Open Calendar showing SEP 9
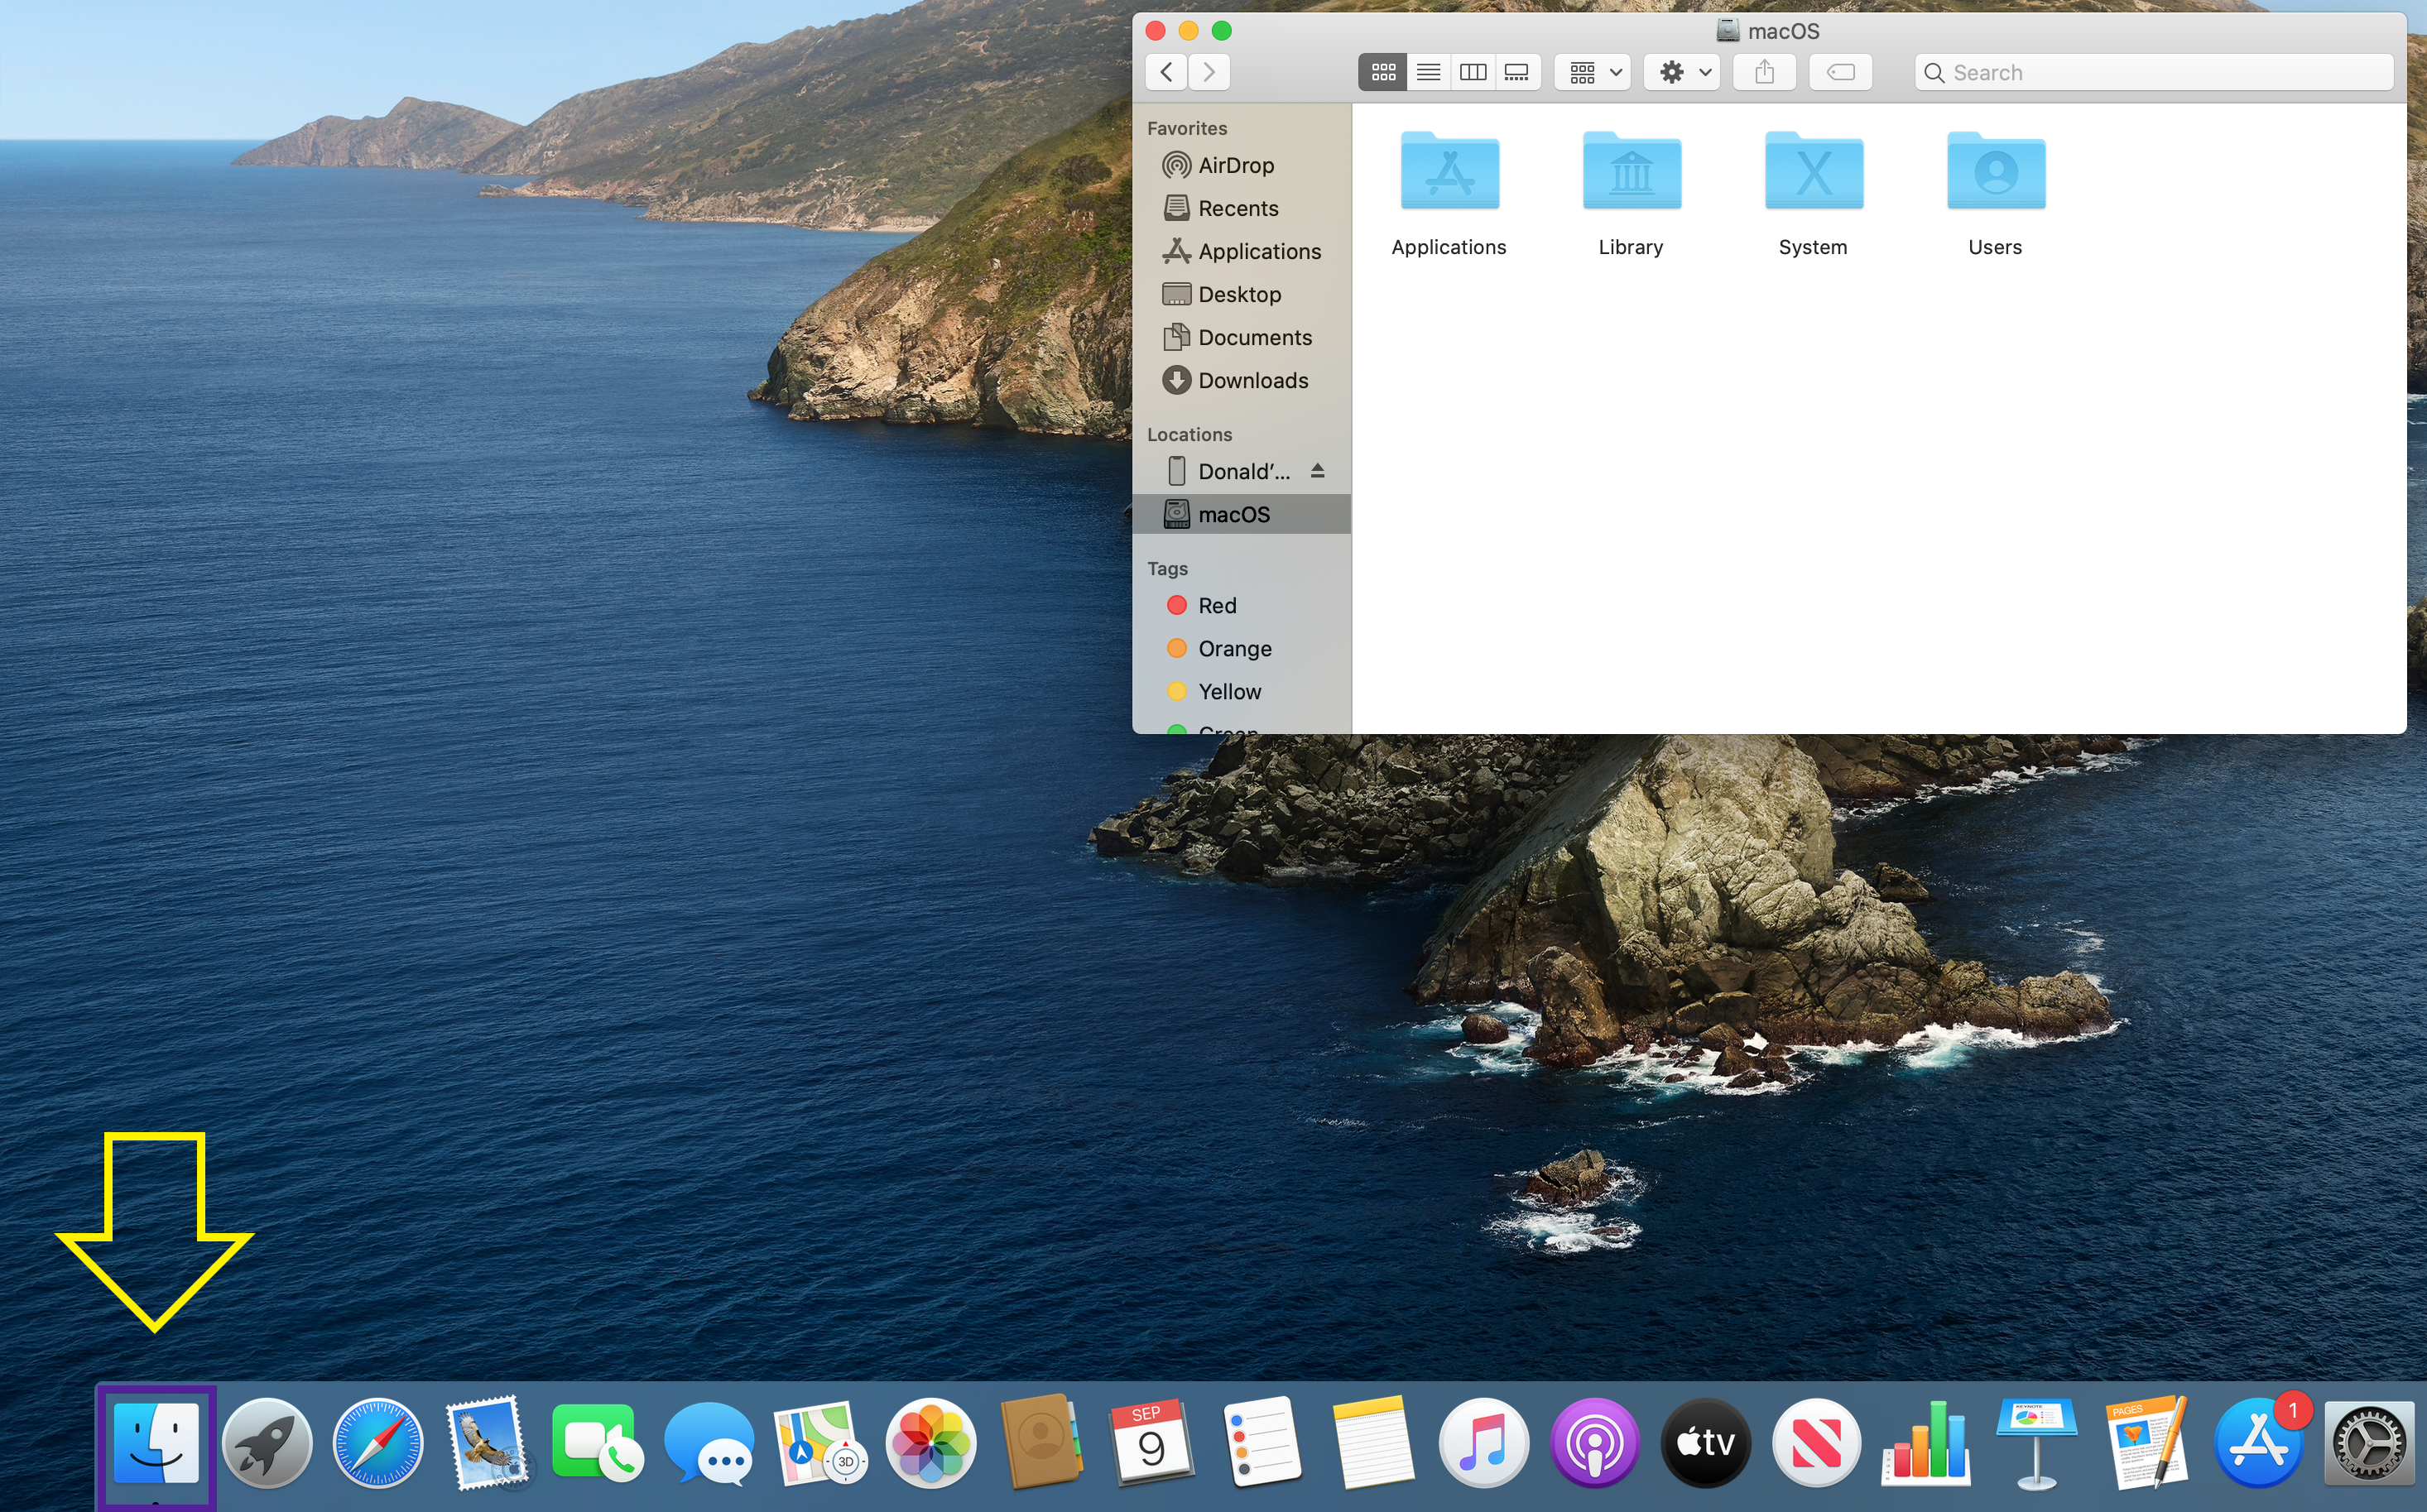Viewport: 2427px width, 1512px height. (x=1151, y=1443)
